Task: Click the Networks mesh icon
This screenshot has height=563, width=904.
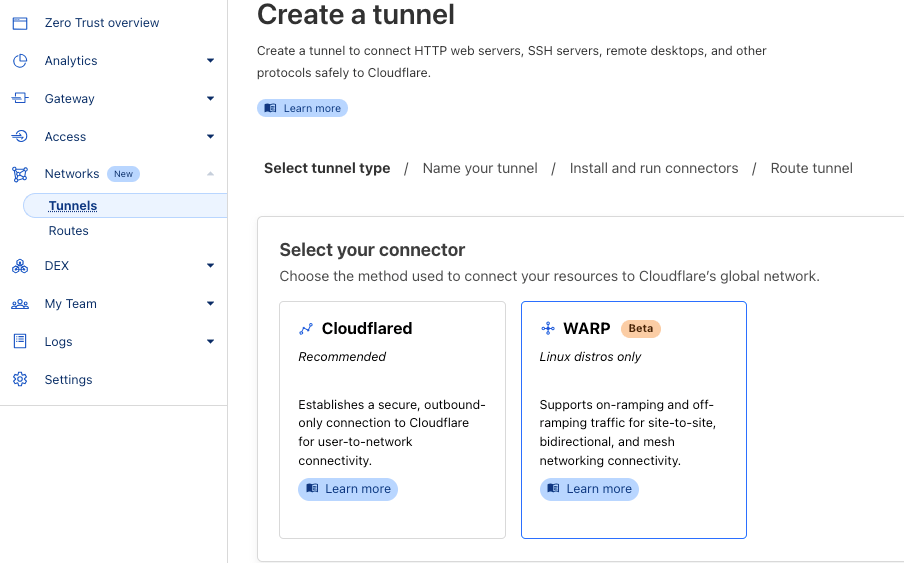Action: coord(20,174)
